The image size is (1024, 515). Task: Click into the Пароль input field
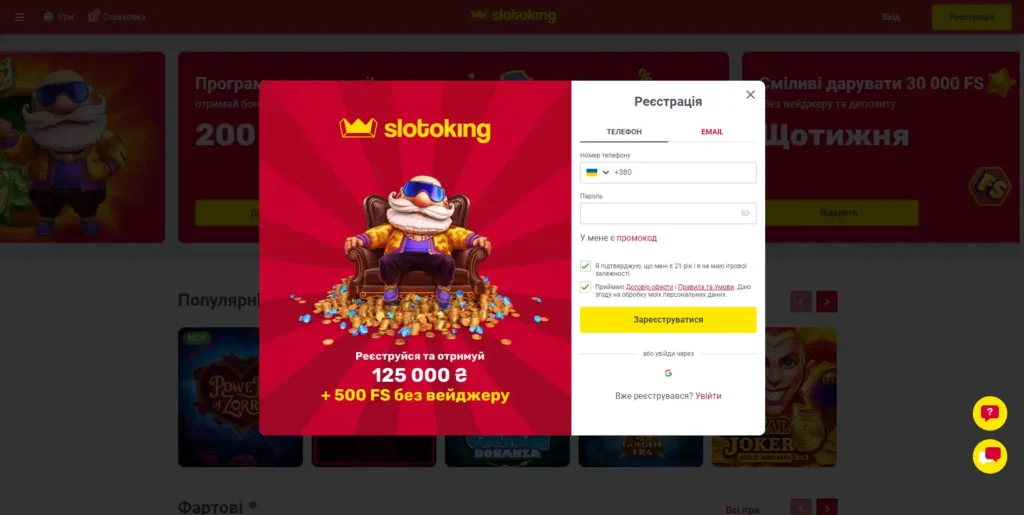668,213
